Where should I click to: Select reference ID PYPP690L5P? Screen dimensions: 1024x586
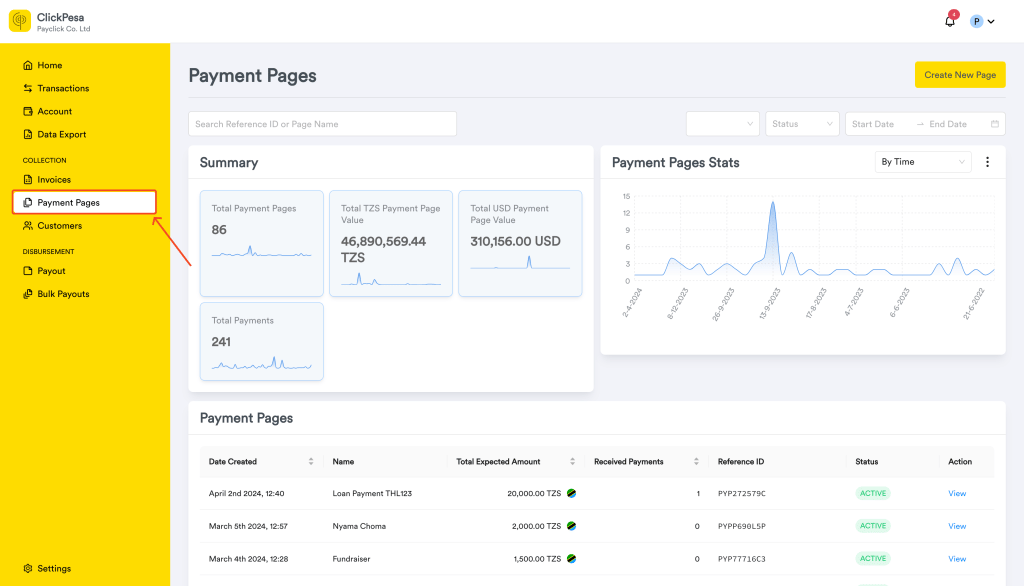click(741, 526)
